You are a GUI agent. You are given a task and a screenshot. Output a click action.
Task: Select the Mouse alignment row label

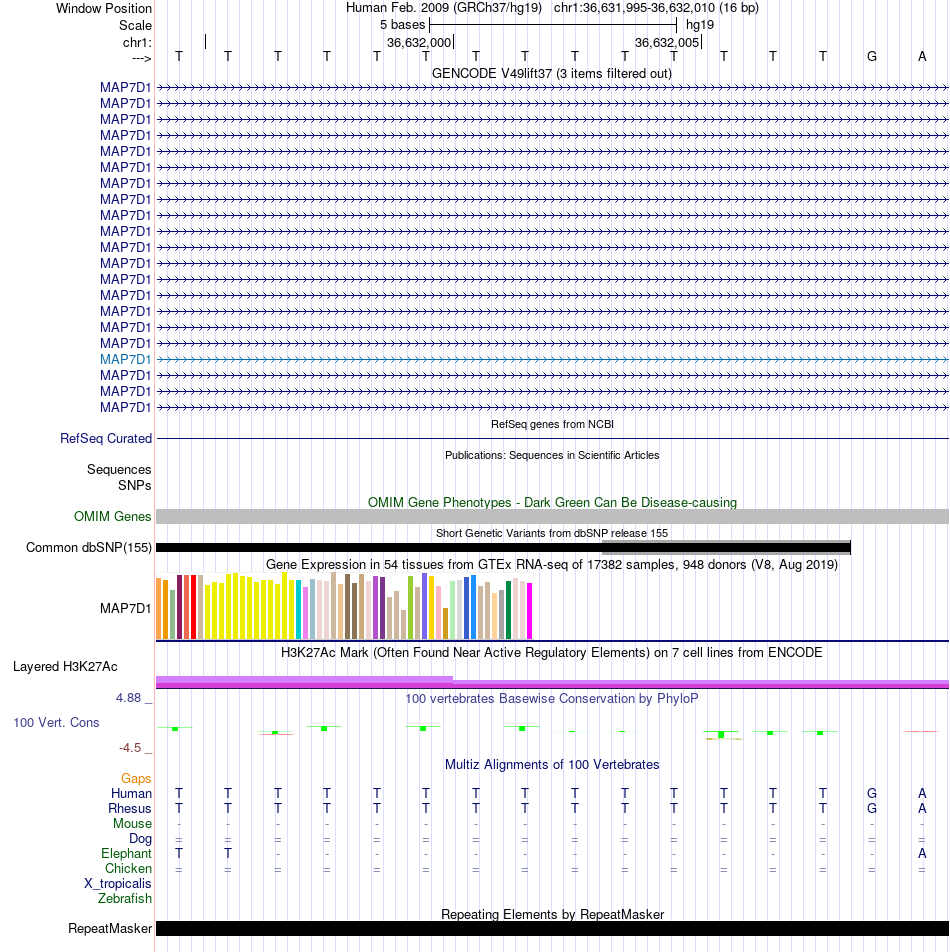click(132, 824)
